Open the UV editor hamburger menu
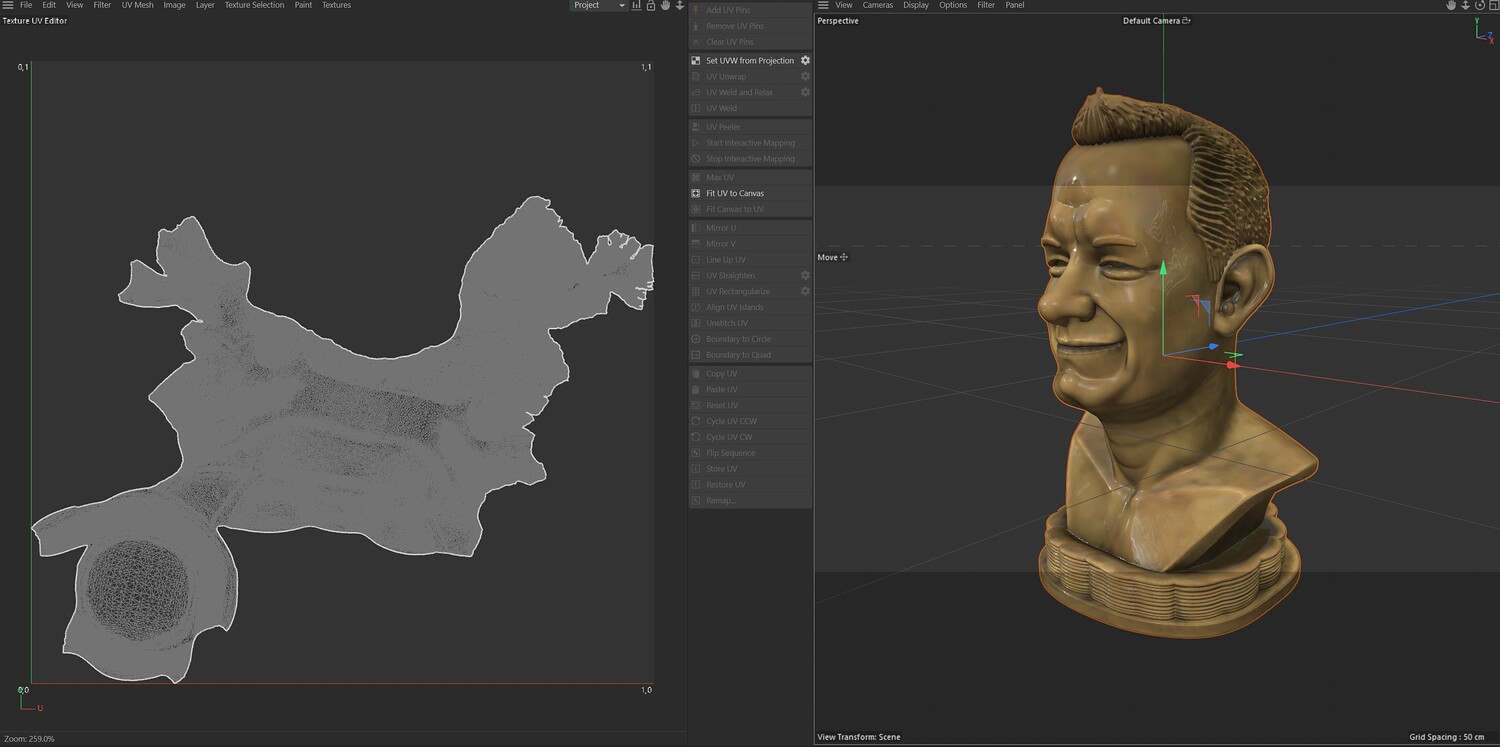Image resolution: width=1500 pixels, height=747 pixels. [x=8, y=5]
